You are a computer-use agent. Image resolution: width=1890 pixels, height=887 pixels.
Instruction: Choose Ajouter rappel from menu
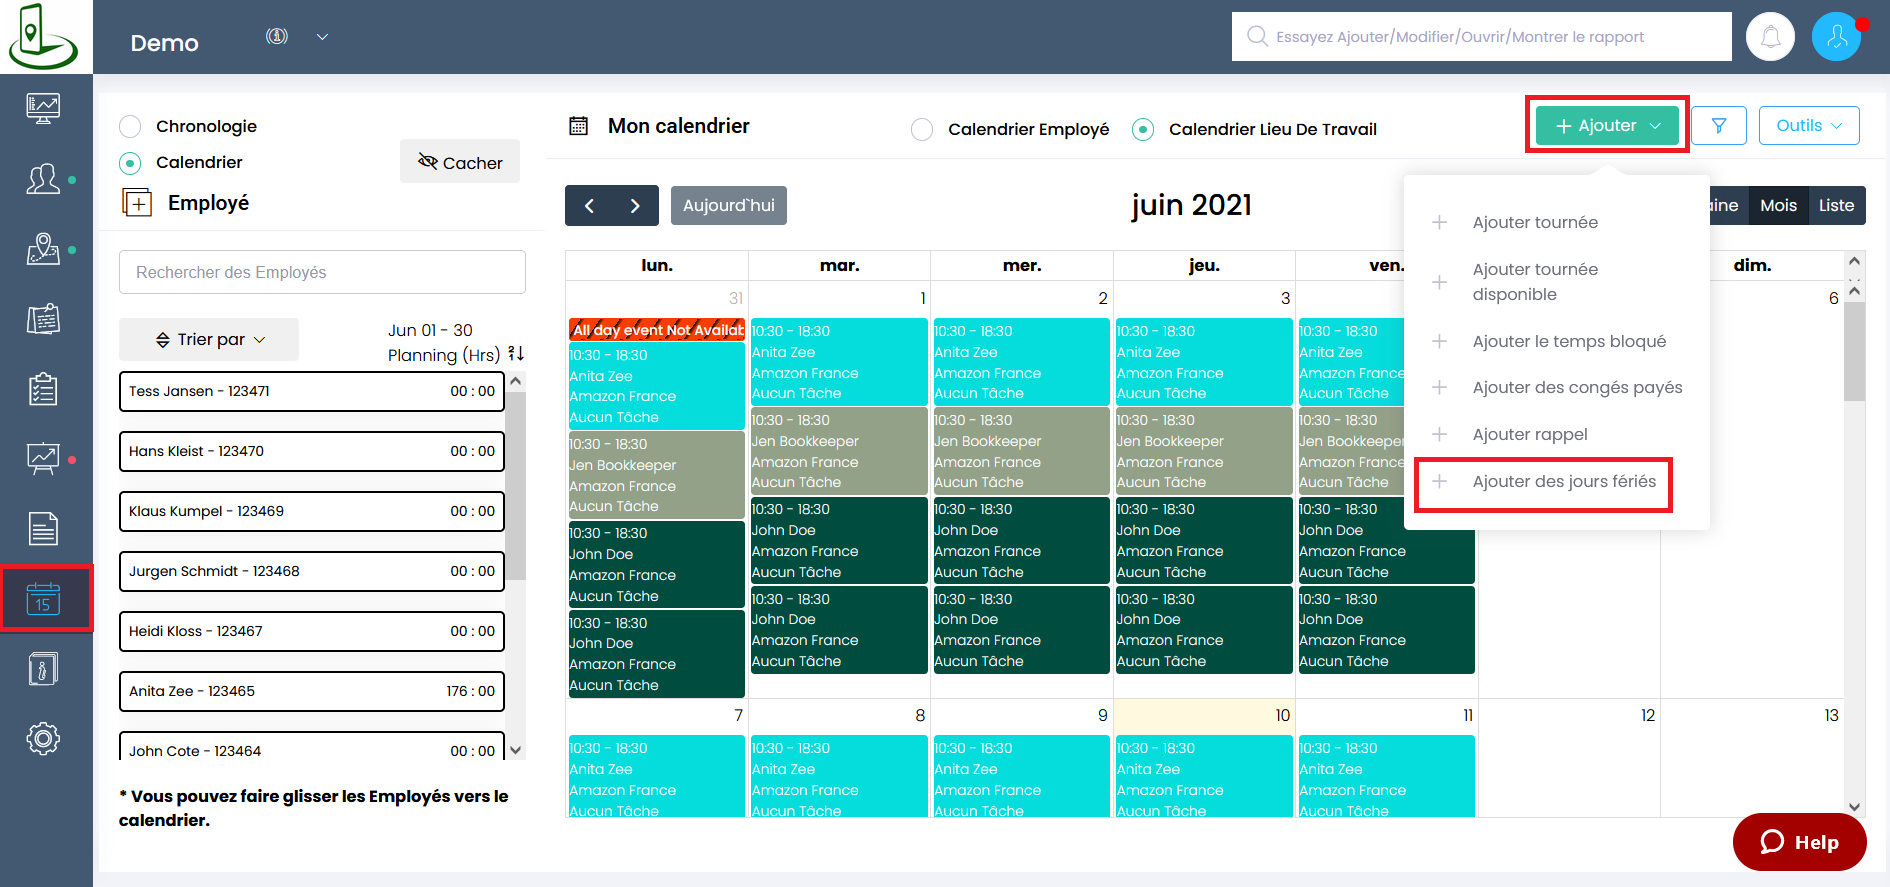pyautogui.click(x=1529, y=435)
